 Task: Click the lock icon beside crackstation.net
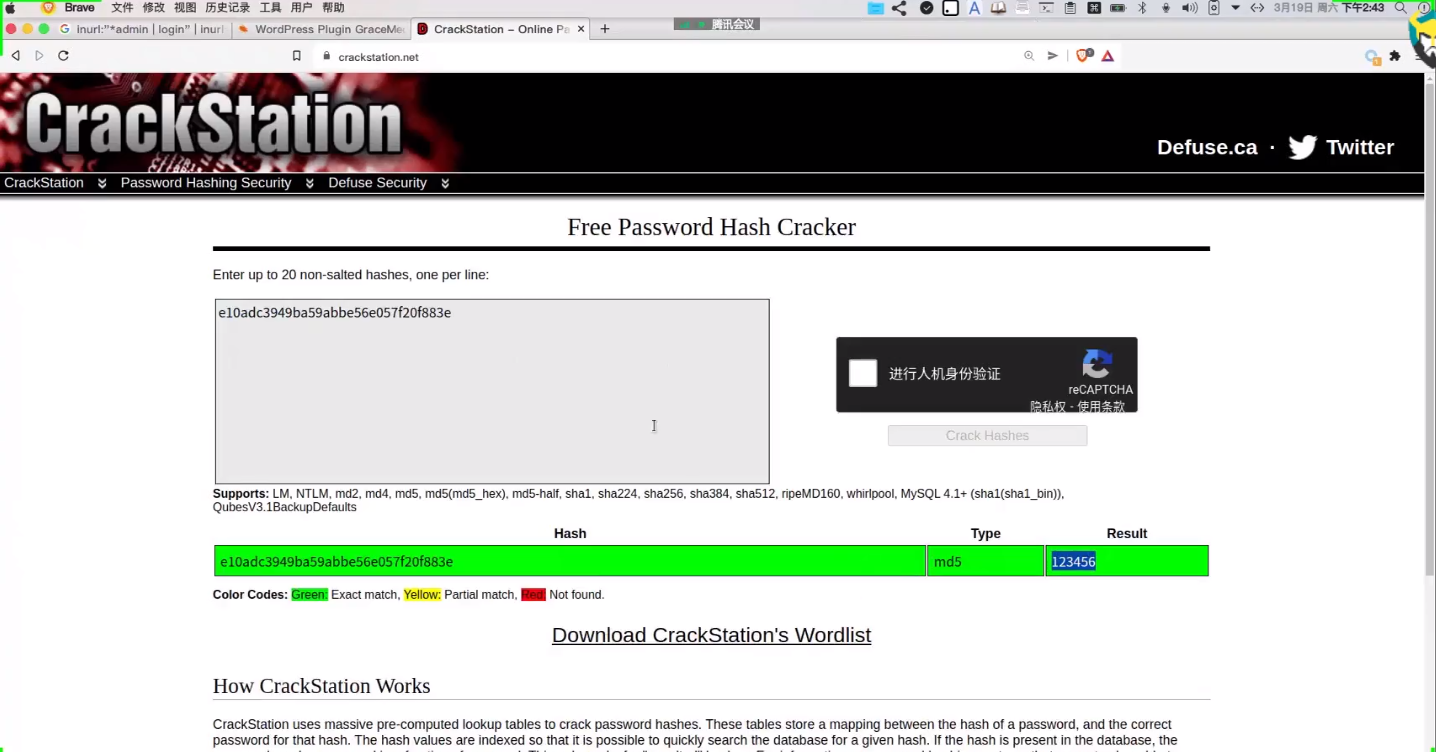pos(326,57)
